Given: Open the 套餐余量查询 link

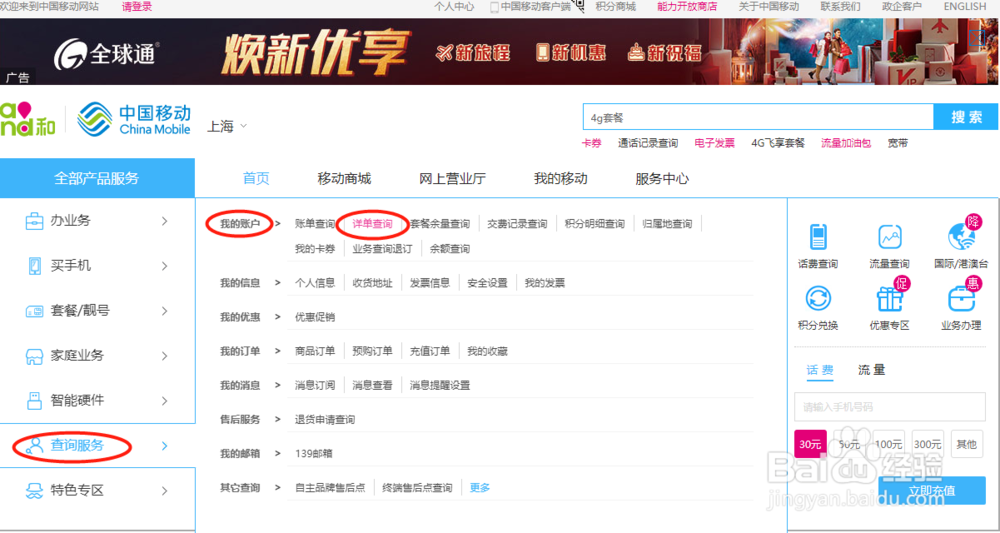Looking at the screenshot, I should pos(440,224).
